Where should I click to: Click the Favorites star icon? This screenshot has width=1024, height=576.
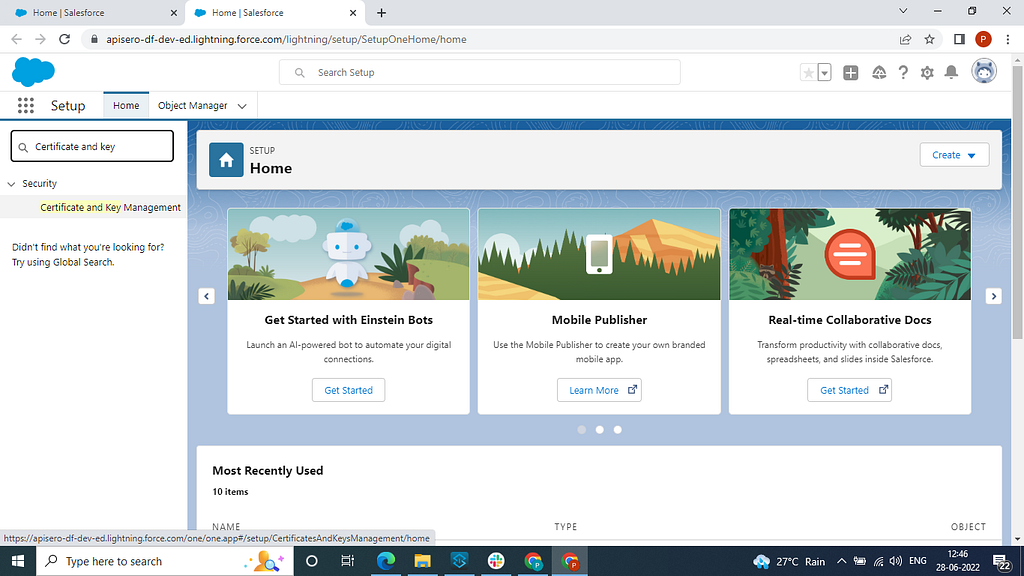point(808,72)
